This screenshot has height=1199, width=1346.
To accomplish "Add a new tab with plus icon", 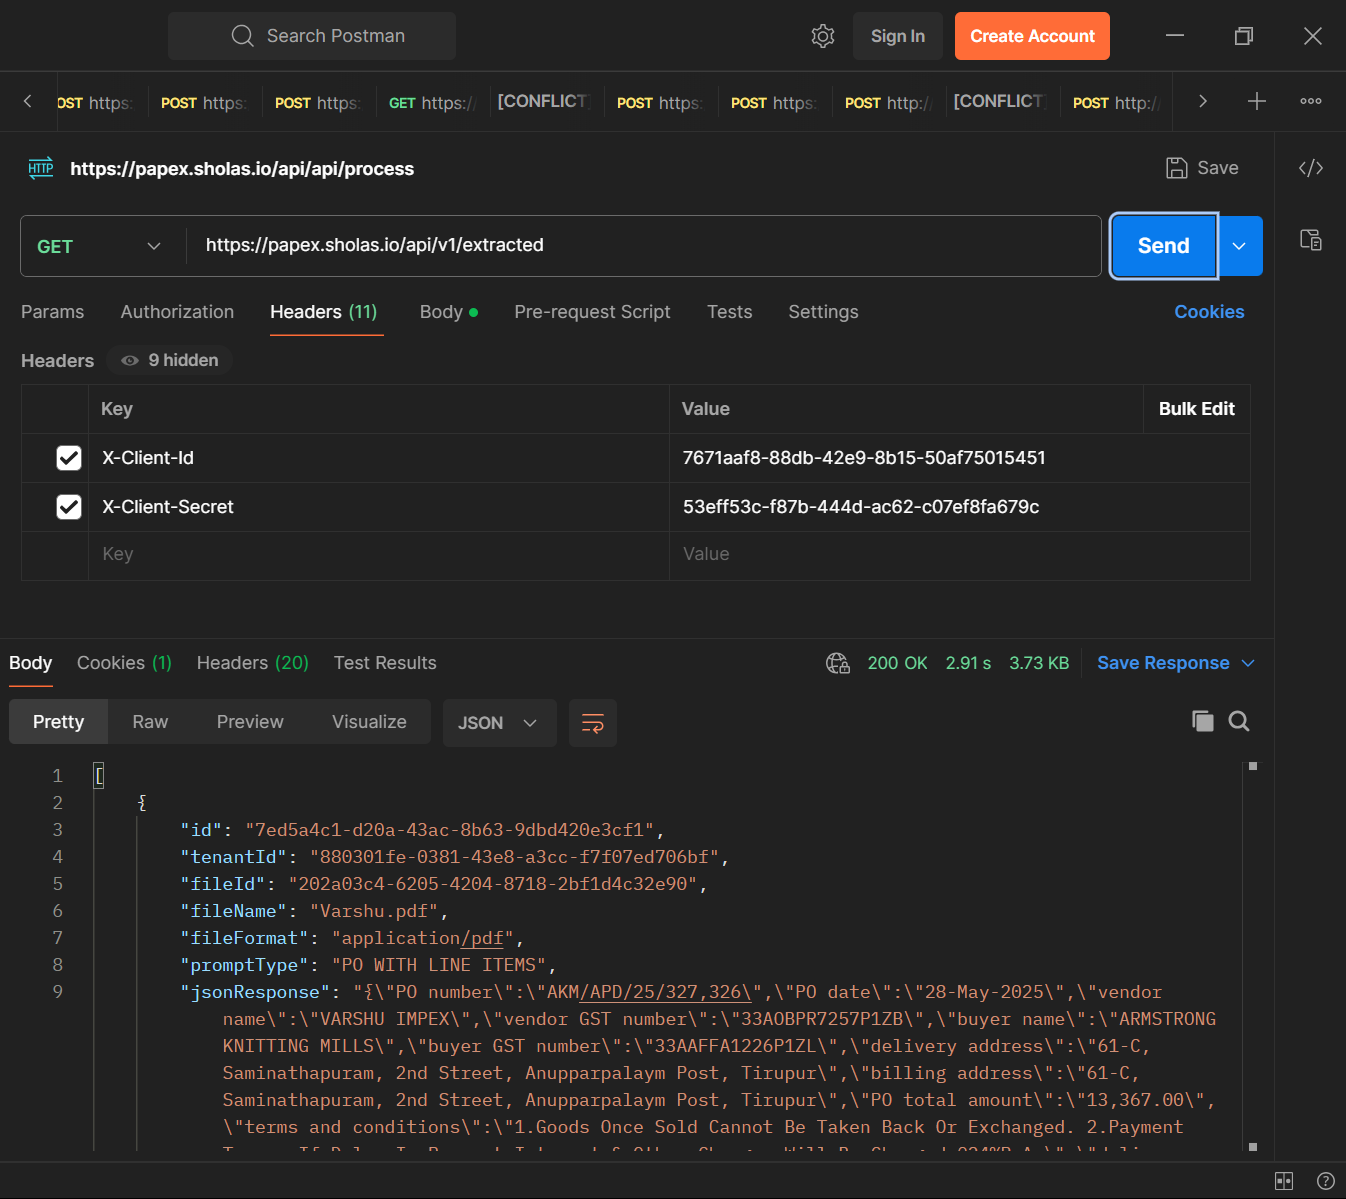I will 1257,101.
